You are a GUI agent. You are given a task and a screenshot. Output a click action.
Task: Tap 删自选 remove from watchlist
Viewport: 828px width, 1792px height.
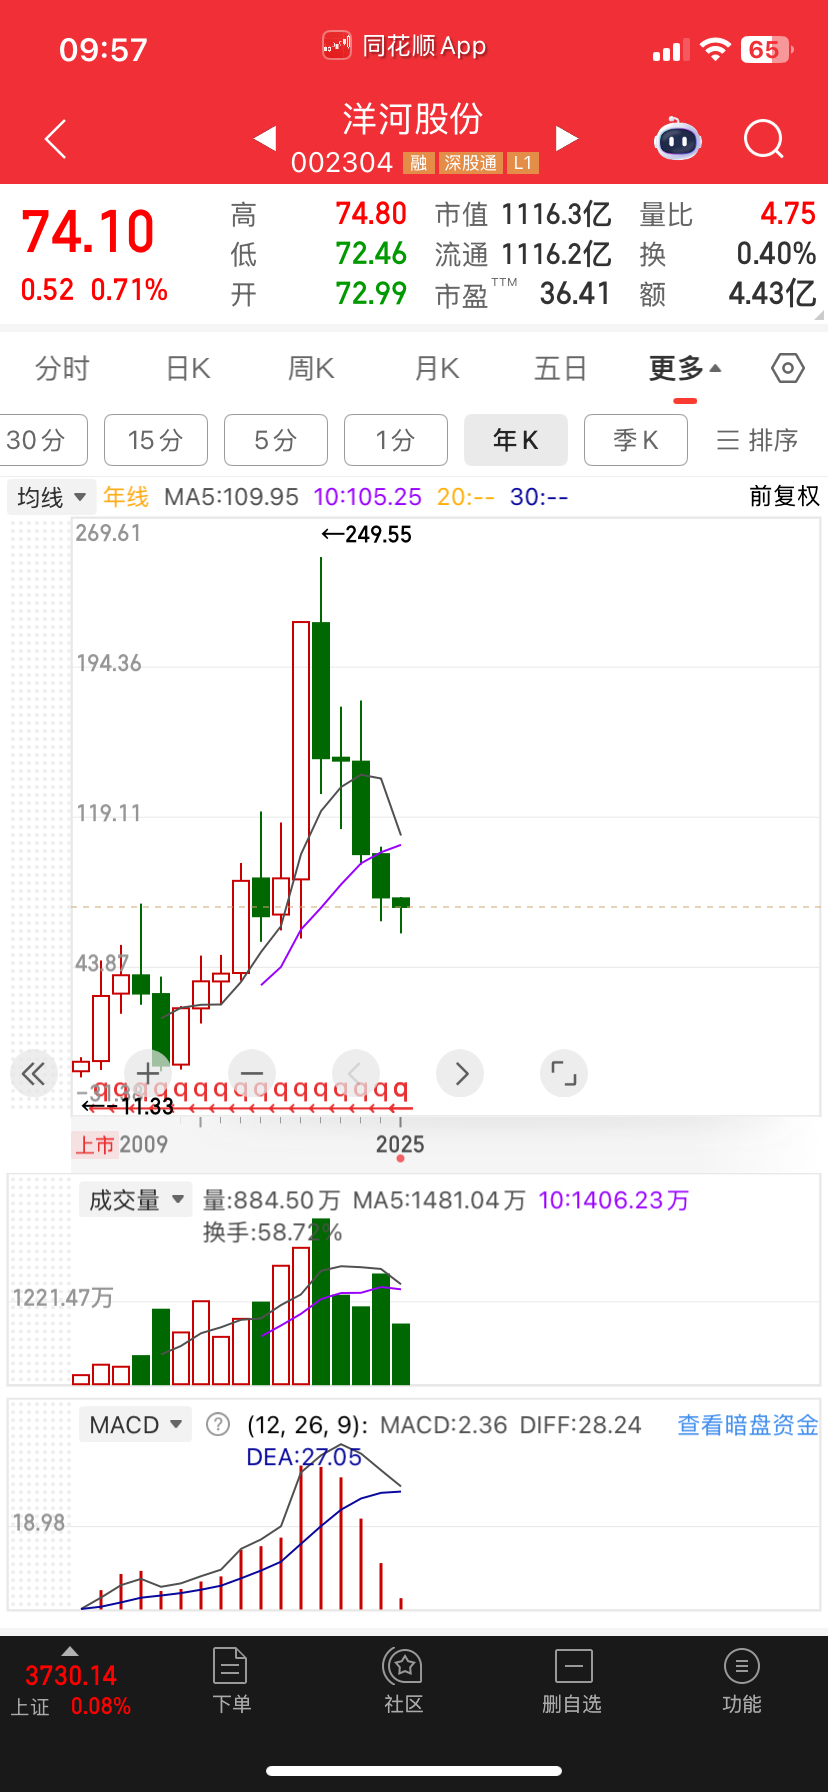click(572, 1681)
